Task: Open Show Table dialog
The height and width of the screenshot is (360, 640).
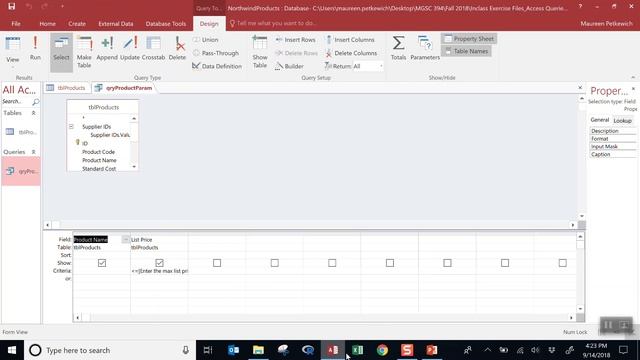Action: (x=260, y=52)
